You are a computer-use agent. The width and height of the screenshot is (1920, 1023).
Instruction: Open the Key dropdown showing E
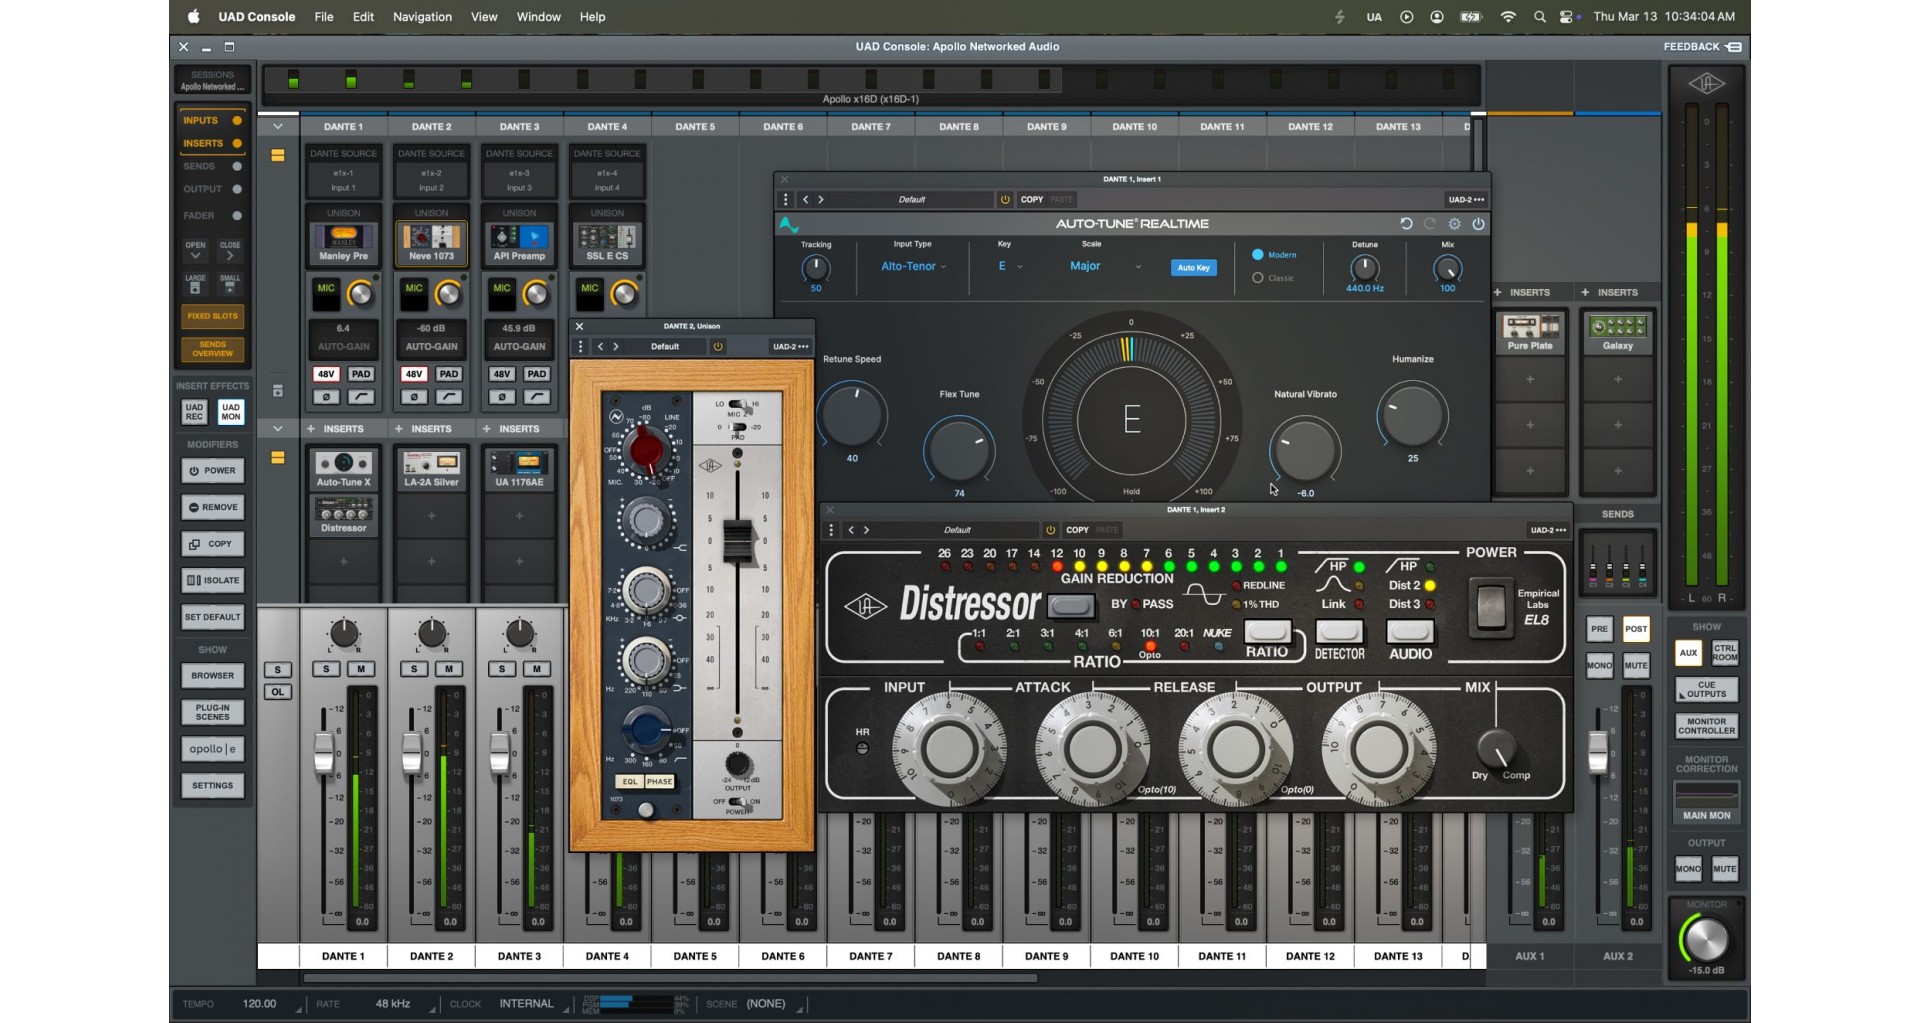(1010, 267)
